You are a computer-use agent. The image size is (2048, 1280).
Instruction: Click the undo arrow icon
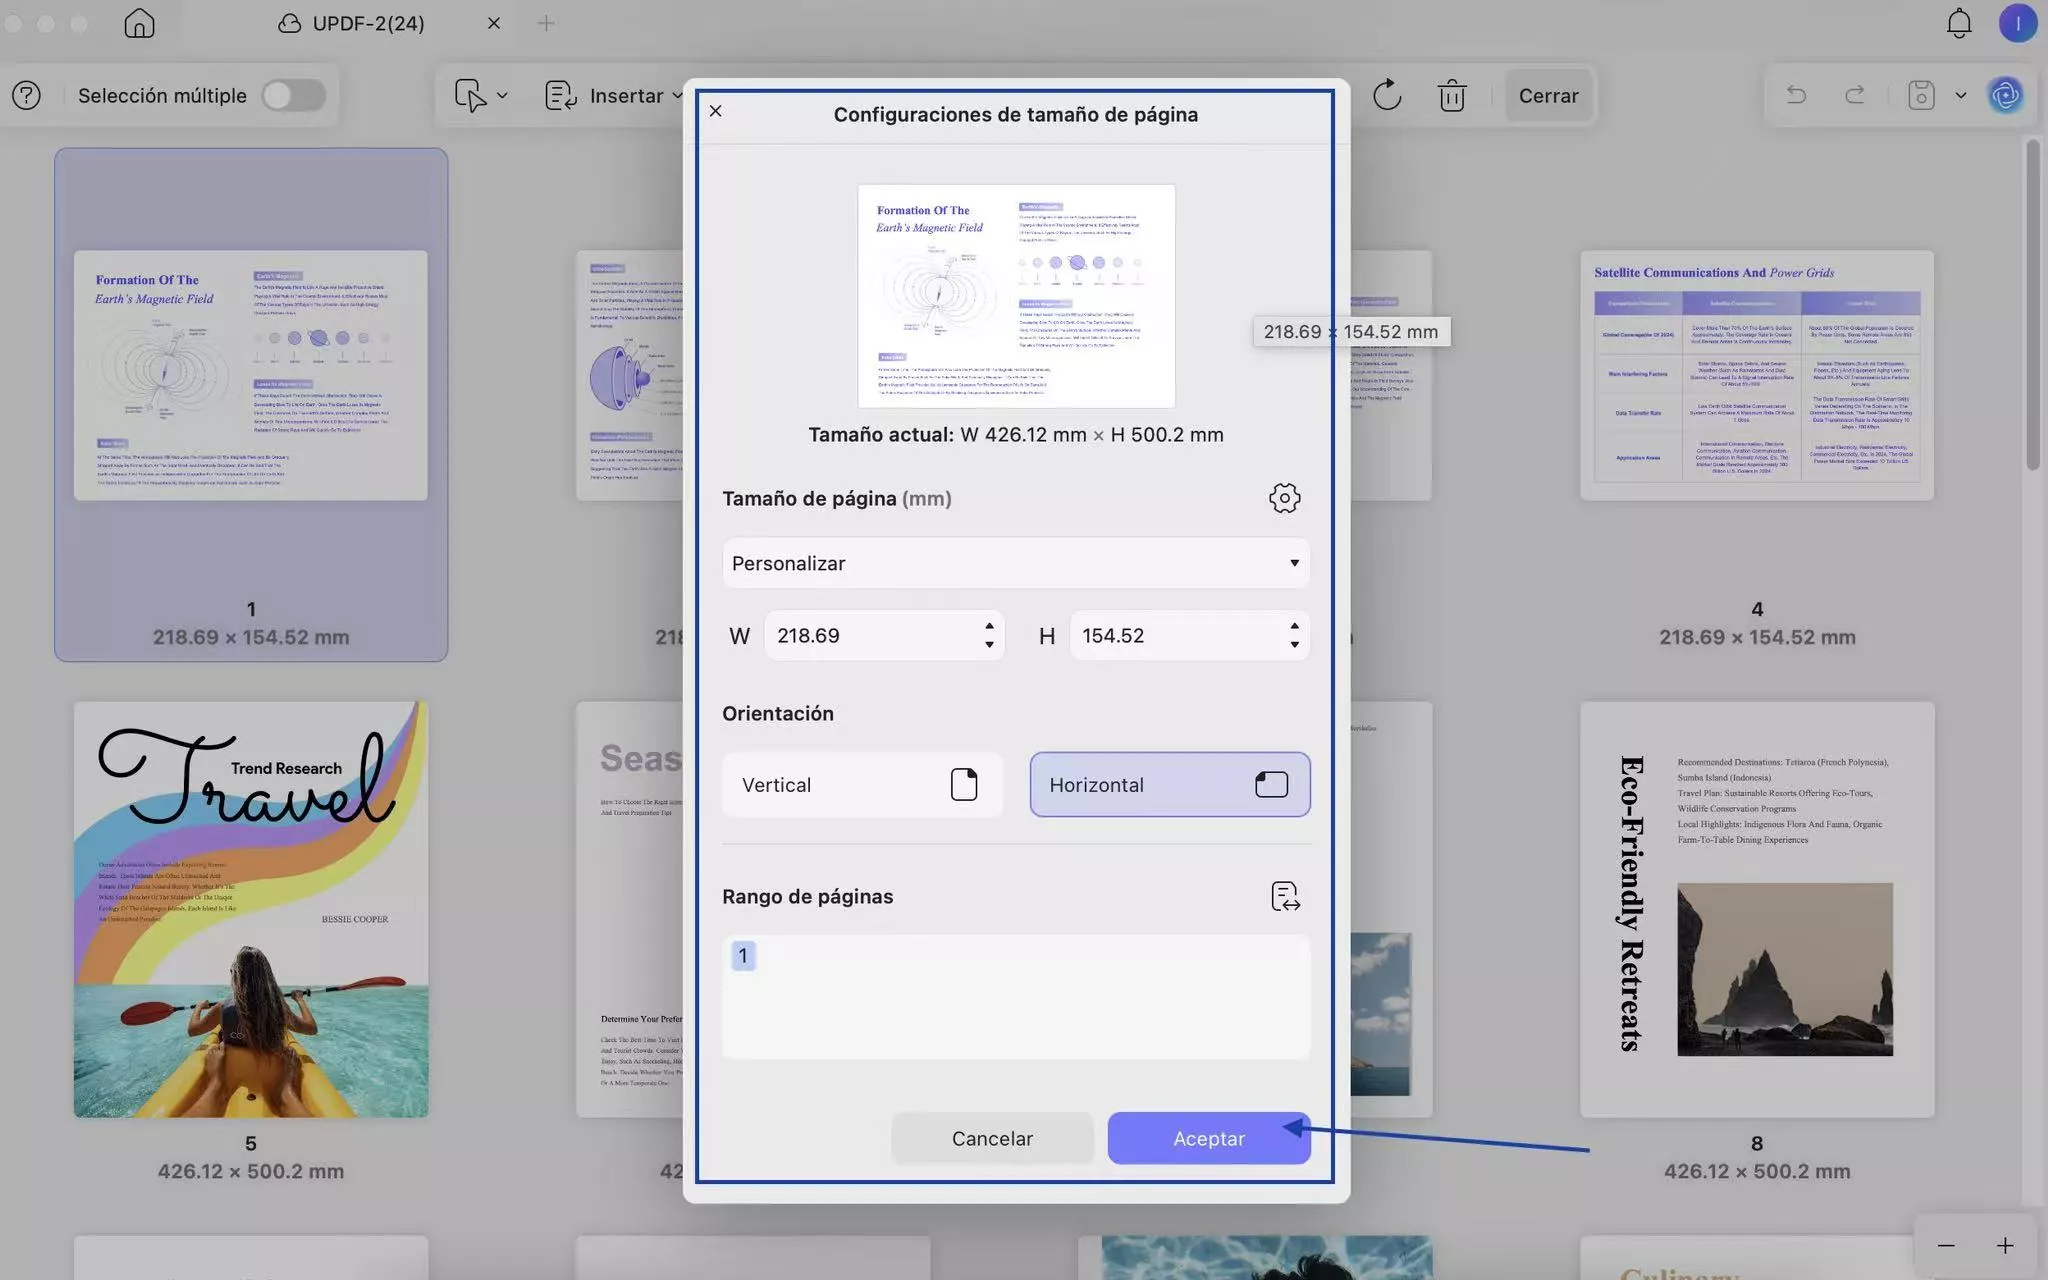click(1796, 95)
